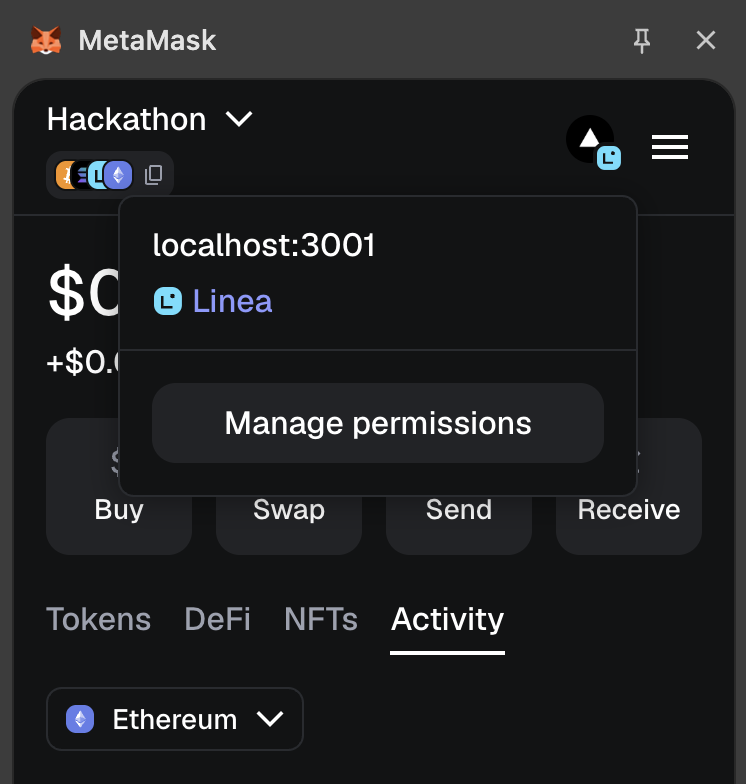The height and width of the screenshot is (784, 746).
Task: Click the chevron next to Hackathon
Action: coord(239,120)
